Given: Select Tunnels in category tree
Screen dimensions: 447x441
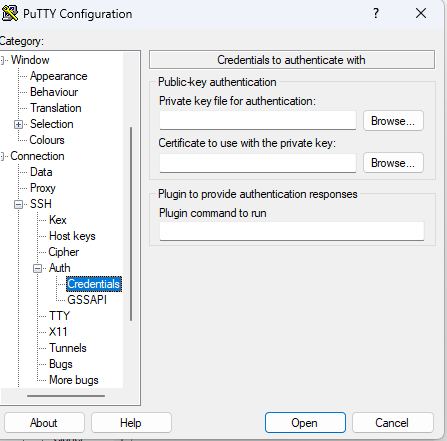Looking at the screenshot, I should tap(68, 348).
